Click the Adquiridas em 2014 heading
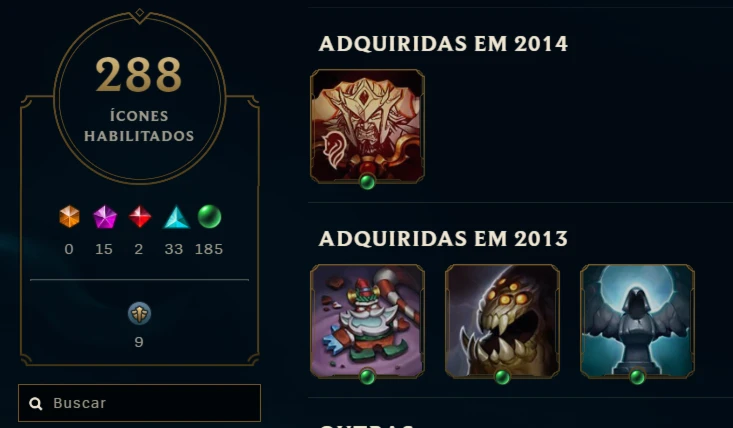 pyautogui.click(x=443, y=44)
